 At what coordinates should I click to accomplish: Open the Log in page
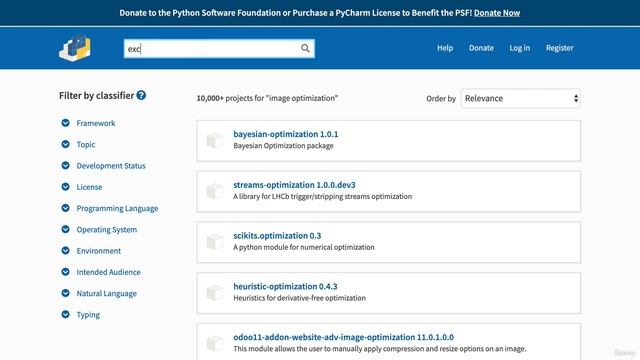click(x=520, y=48)
